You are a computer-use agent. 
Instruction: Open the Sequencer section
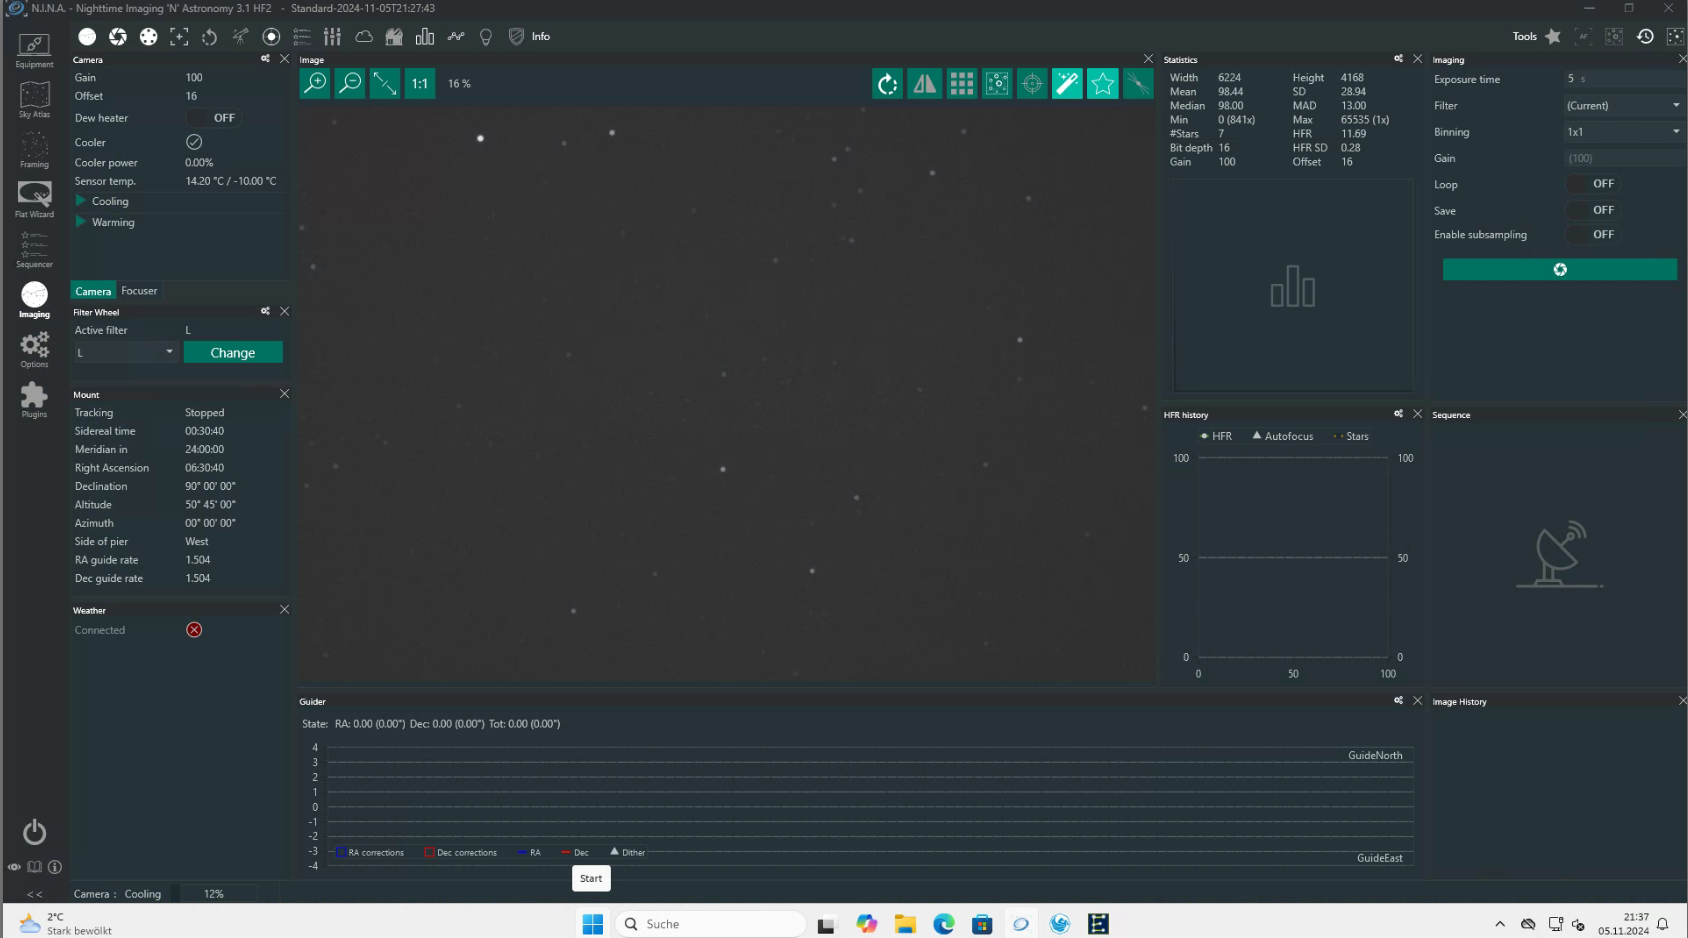pos(34,250)
